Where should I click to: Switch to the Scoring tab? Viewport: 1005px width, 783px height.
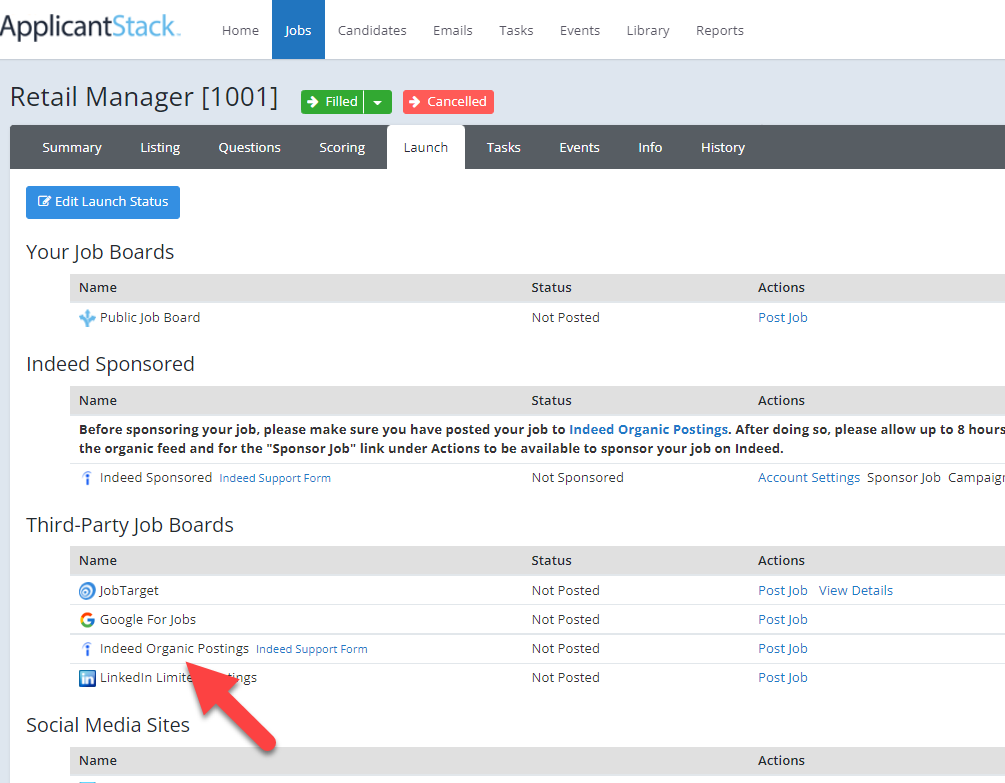[x=342, y=148]
